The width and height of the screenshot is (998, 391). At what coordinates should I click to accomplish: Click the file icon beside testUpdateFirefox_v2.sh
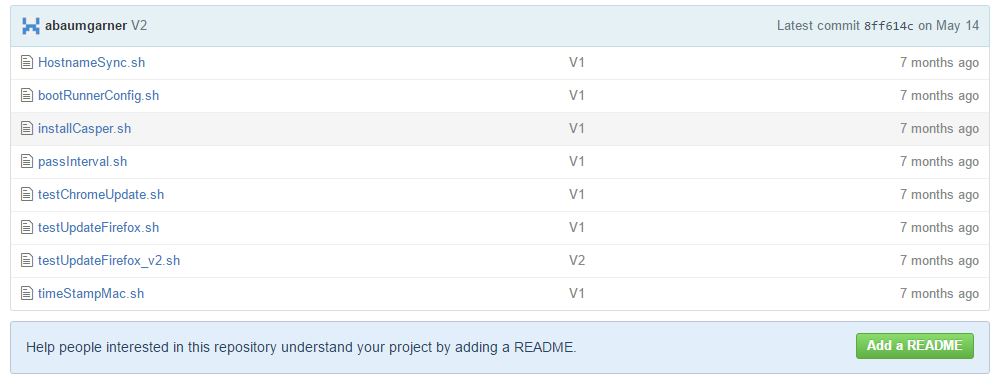[27, 260]
